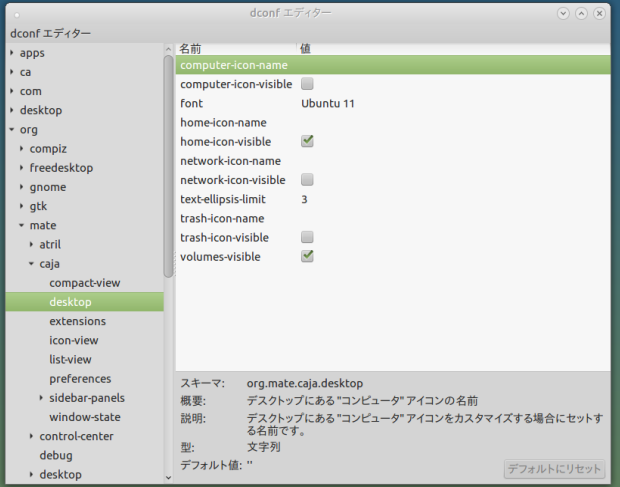Click the tree panel vertical scrollbar thumb
The width and height of the screenshot is (620, 487).
(x=168, y=166)
